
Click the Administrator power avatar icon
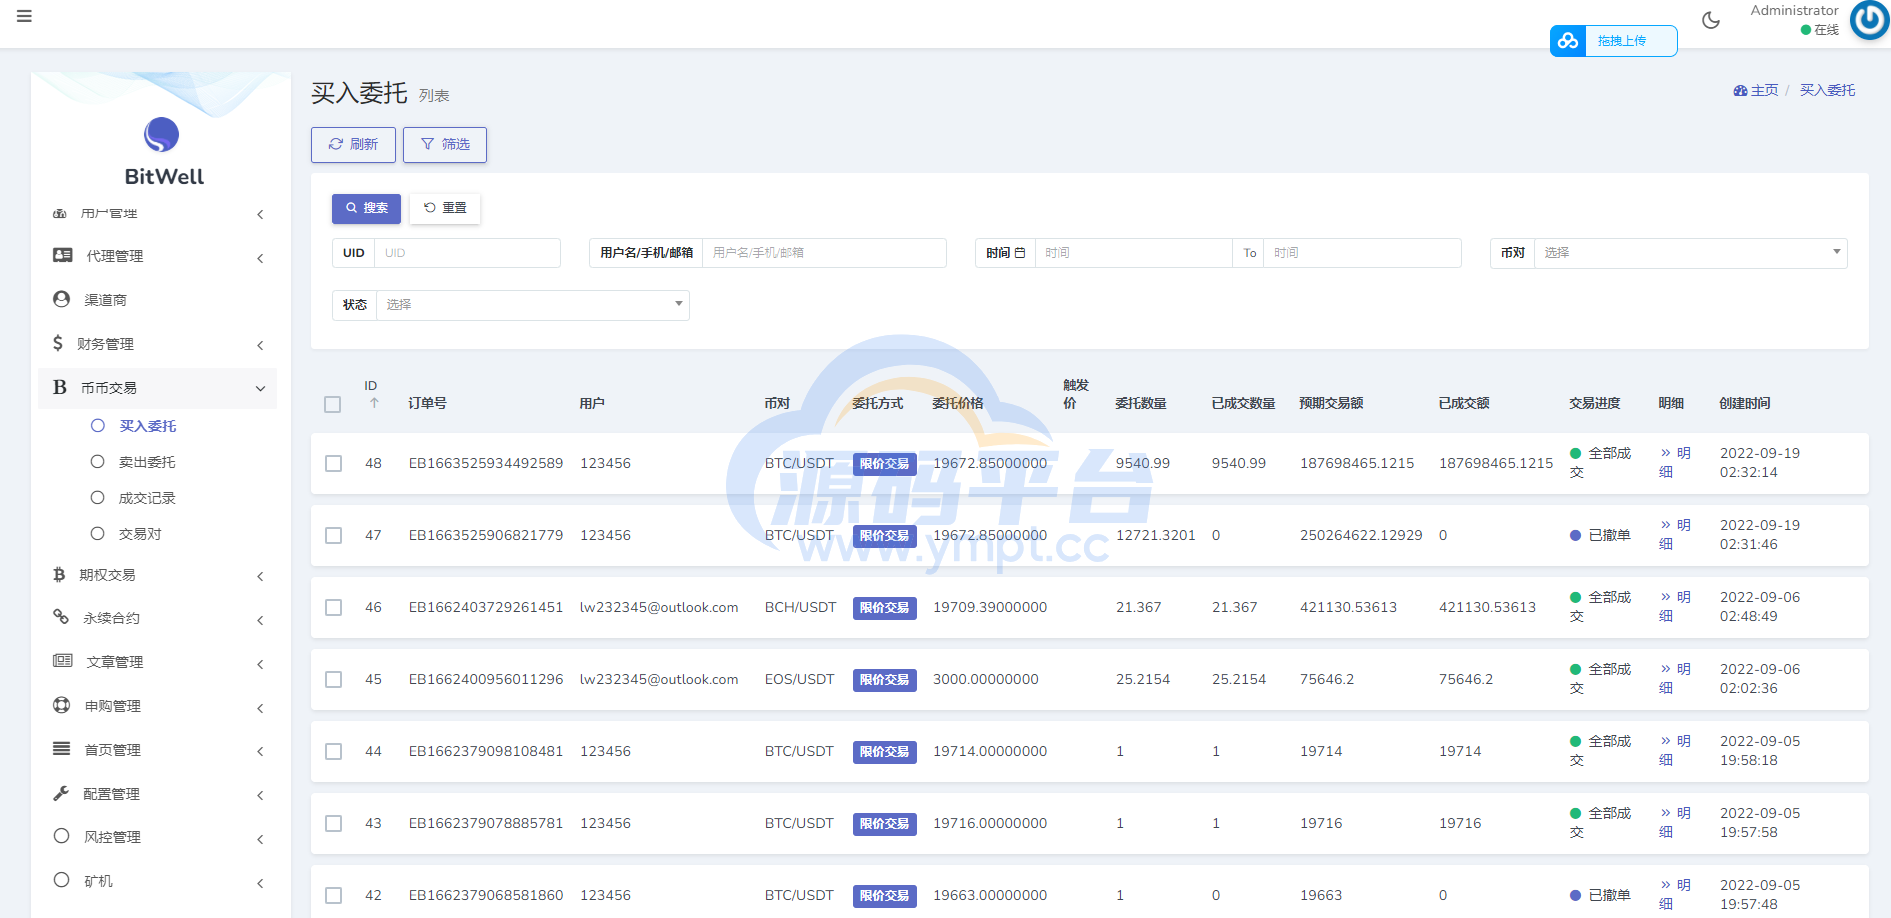coord(1868,20)
